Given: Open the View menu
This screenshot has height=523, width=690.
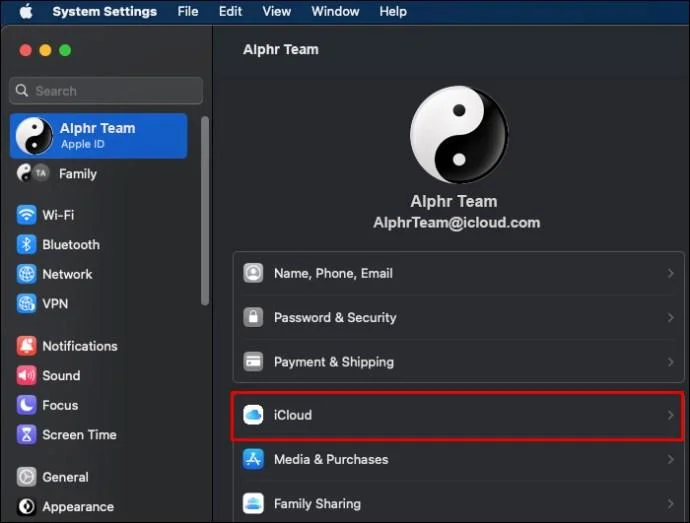Looking at the screenshot, I should [277, 11].
